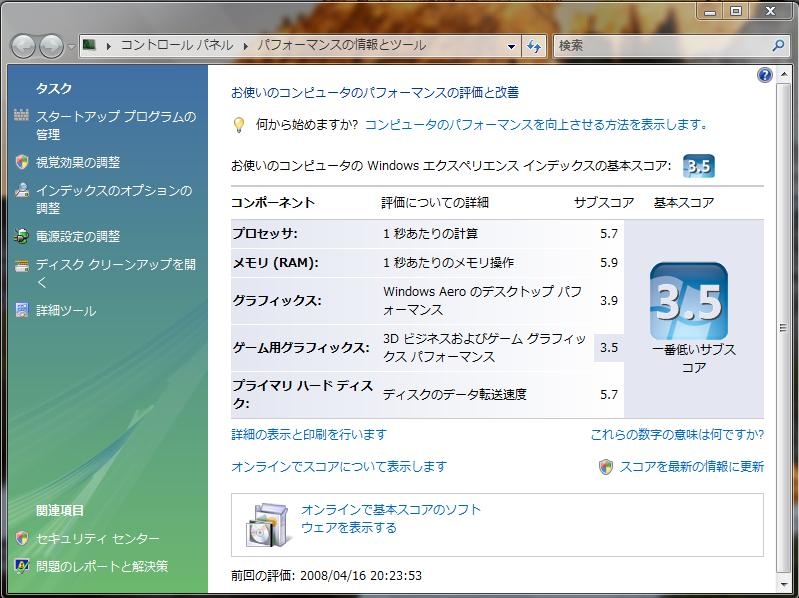Open 詳細ツール task
This screenshot has height=598, width=799.
click(66, 310)
